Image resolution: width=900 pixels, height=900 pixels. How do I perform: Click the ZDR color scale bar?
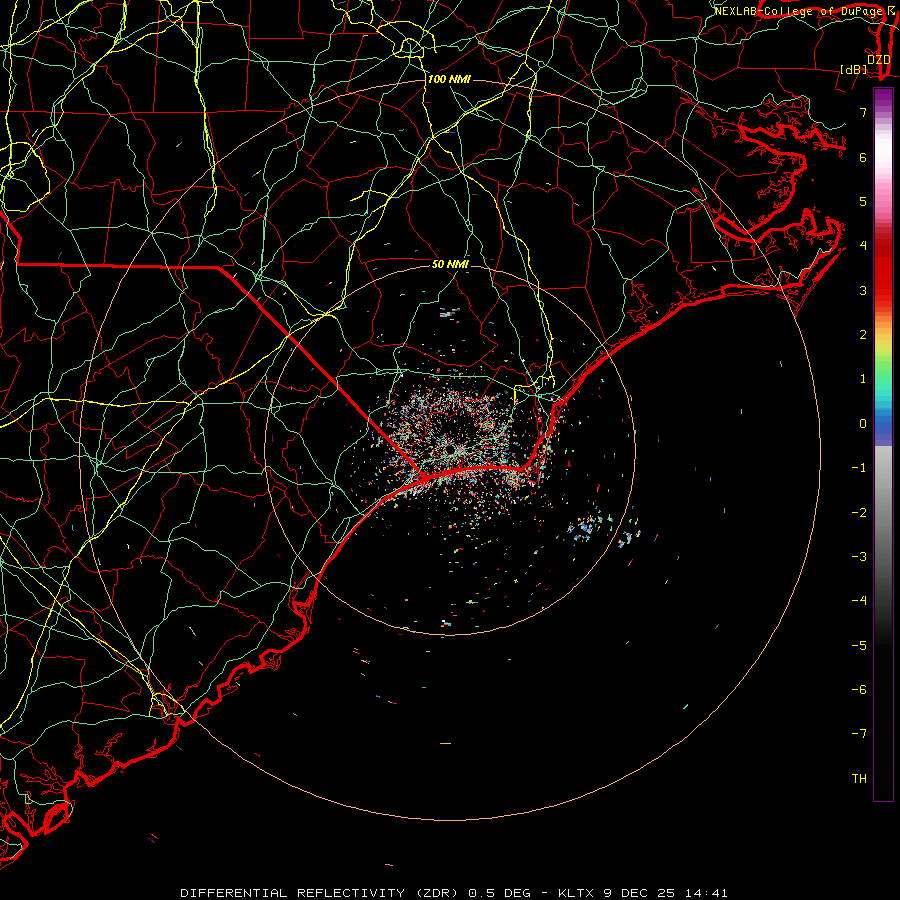[883, 444]
